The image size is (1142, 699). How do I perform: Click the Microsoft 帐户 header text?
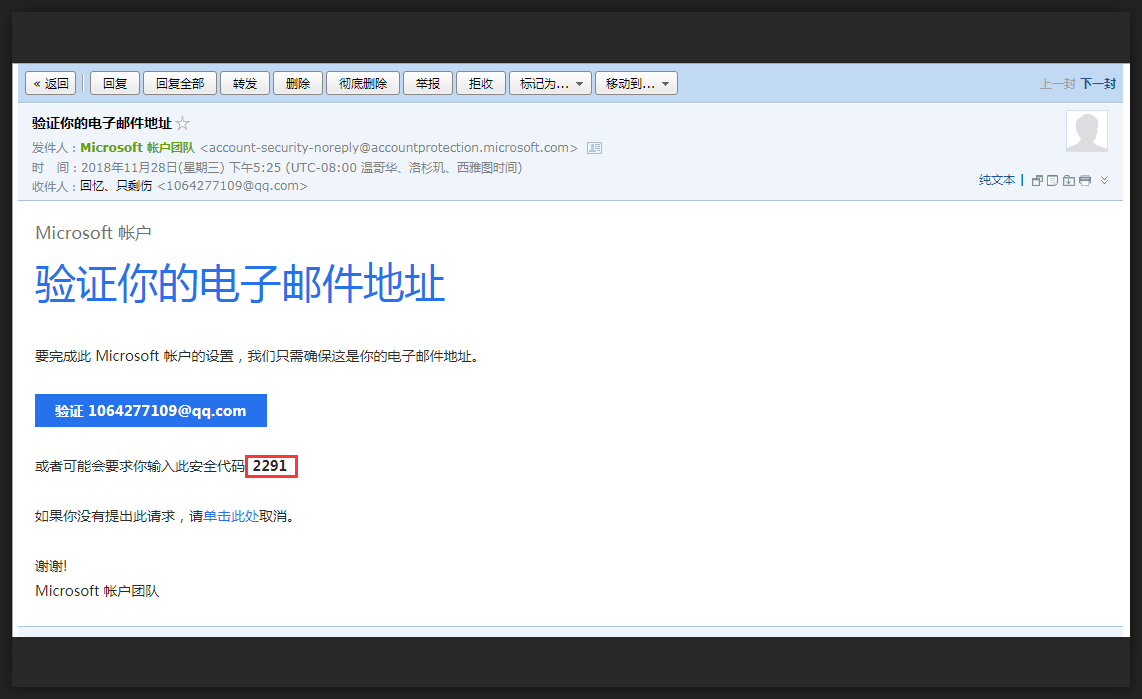[93, 233]
